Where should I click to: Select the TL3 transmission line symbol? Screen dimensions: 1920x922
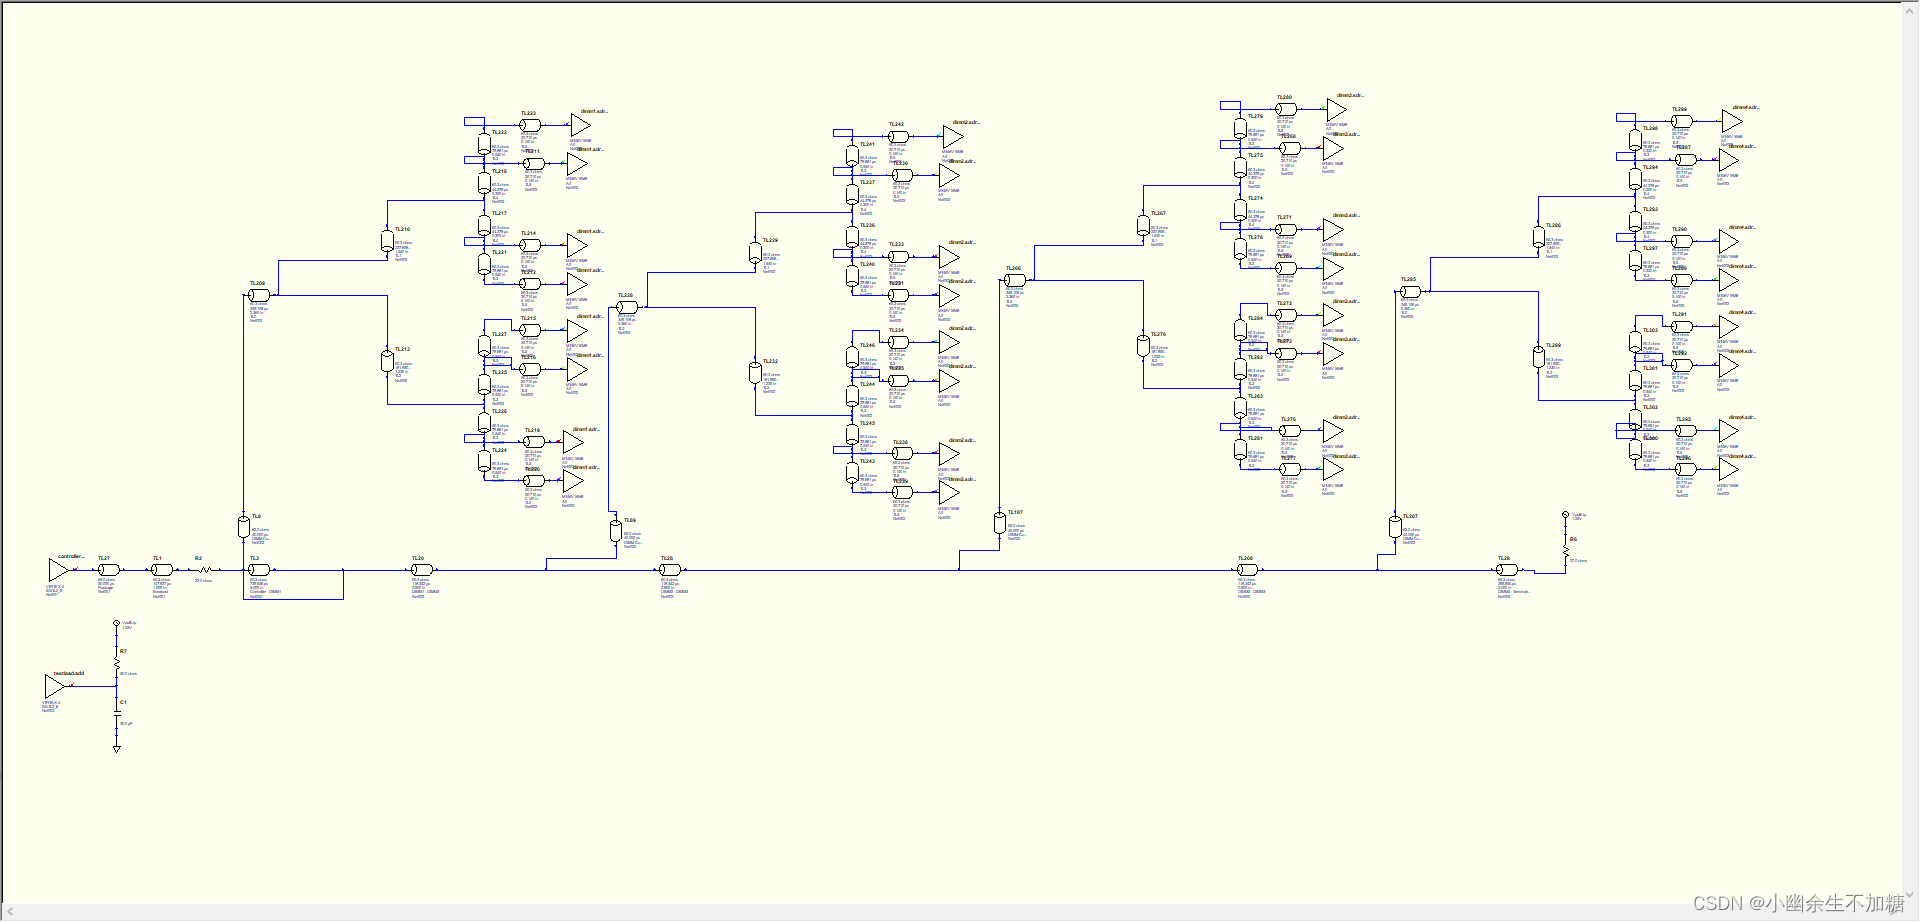(x=259, y=570)
